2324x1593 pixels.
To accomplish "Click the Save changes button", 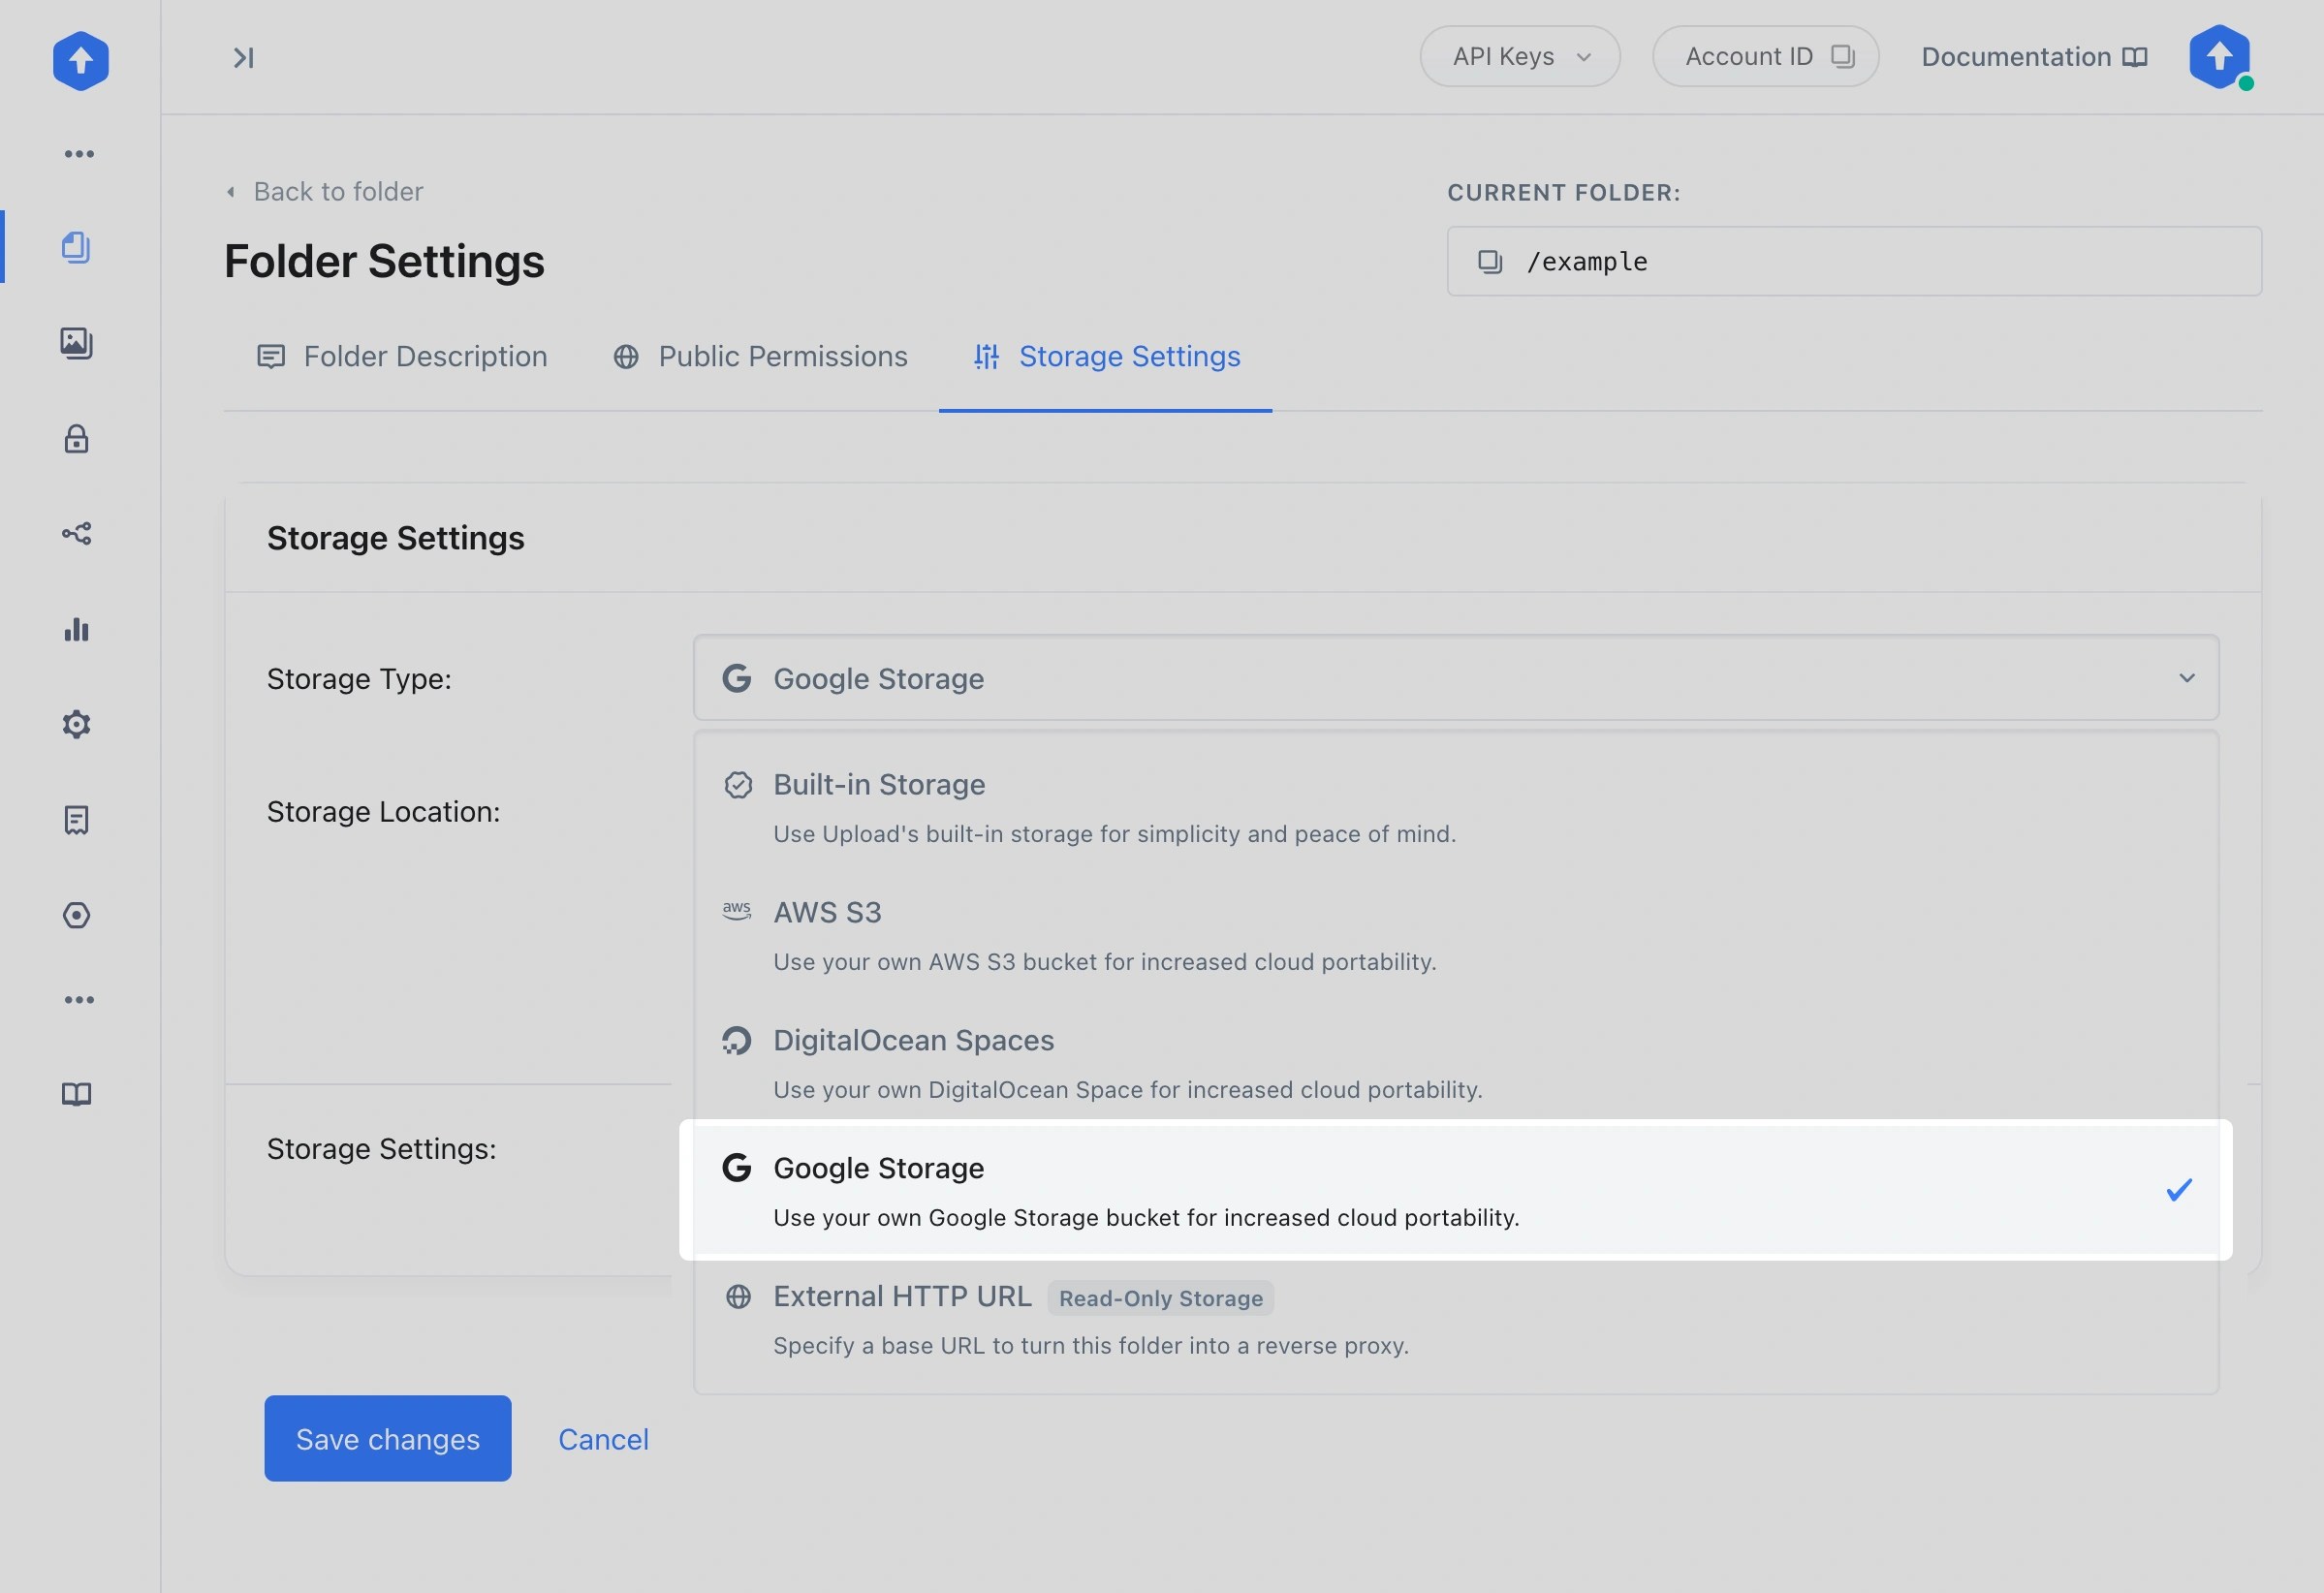I will (388, 1438).
